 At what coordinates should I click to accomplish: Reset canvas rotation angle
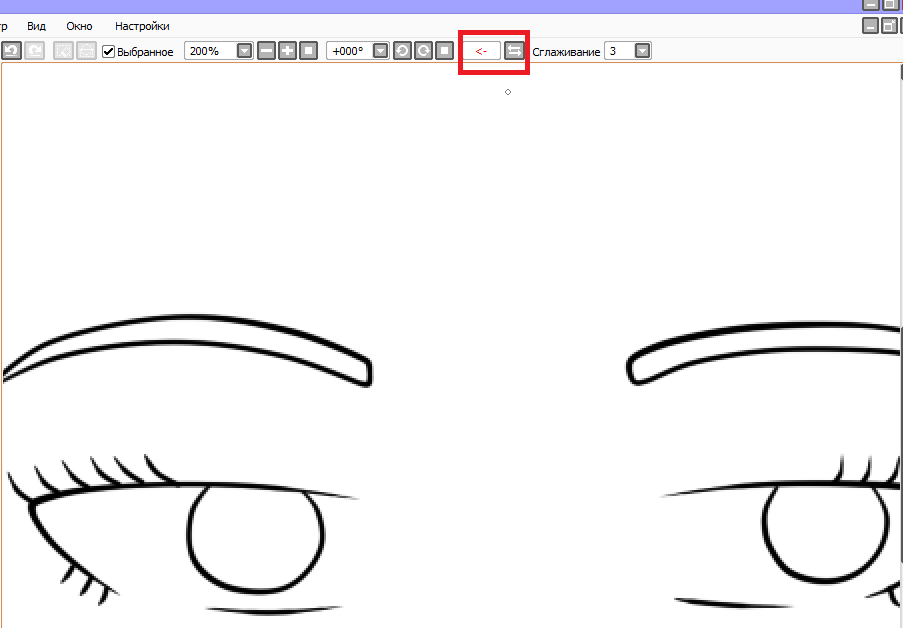(444, 50)
